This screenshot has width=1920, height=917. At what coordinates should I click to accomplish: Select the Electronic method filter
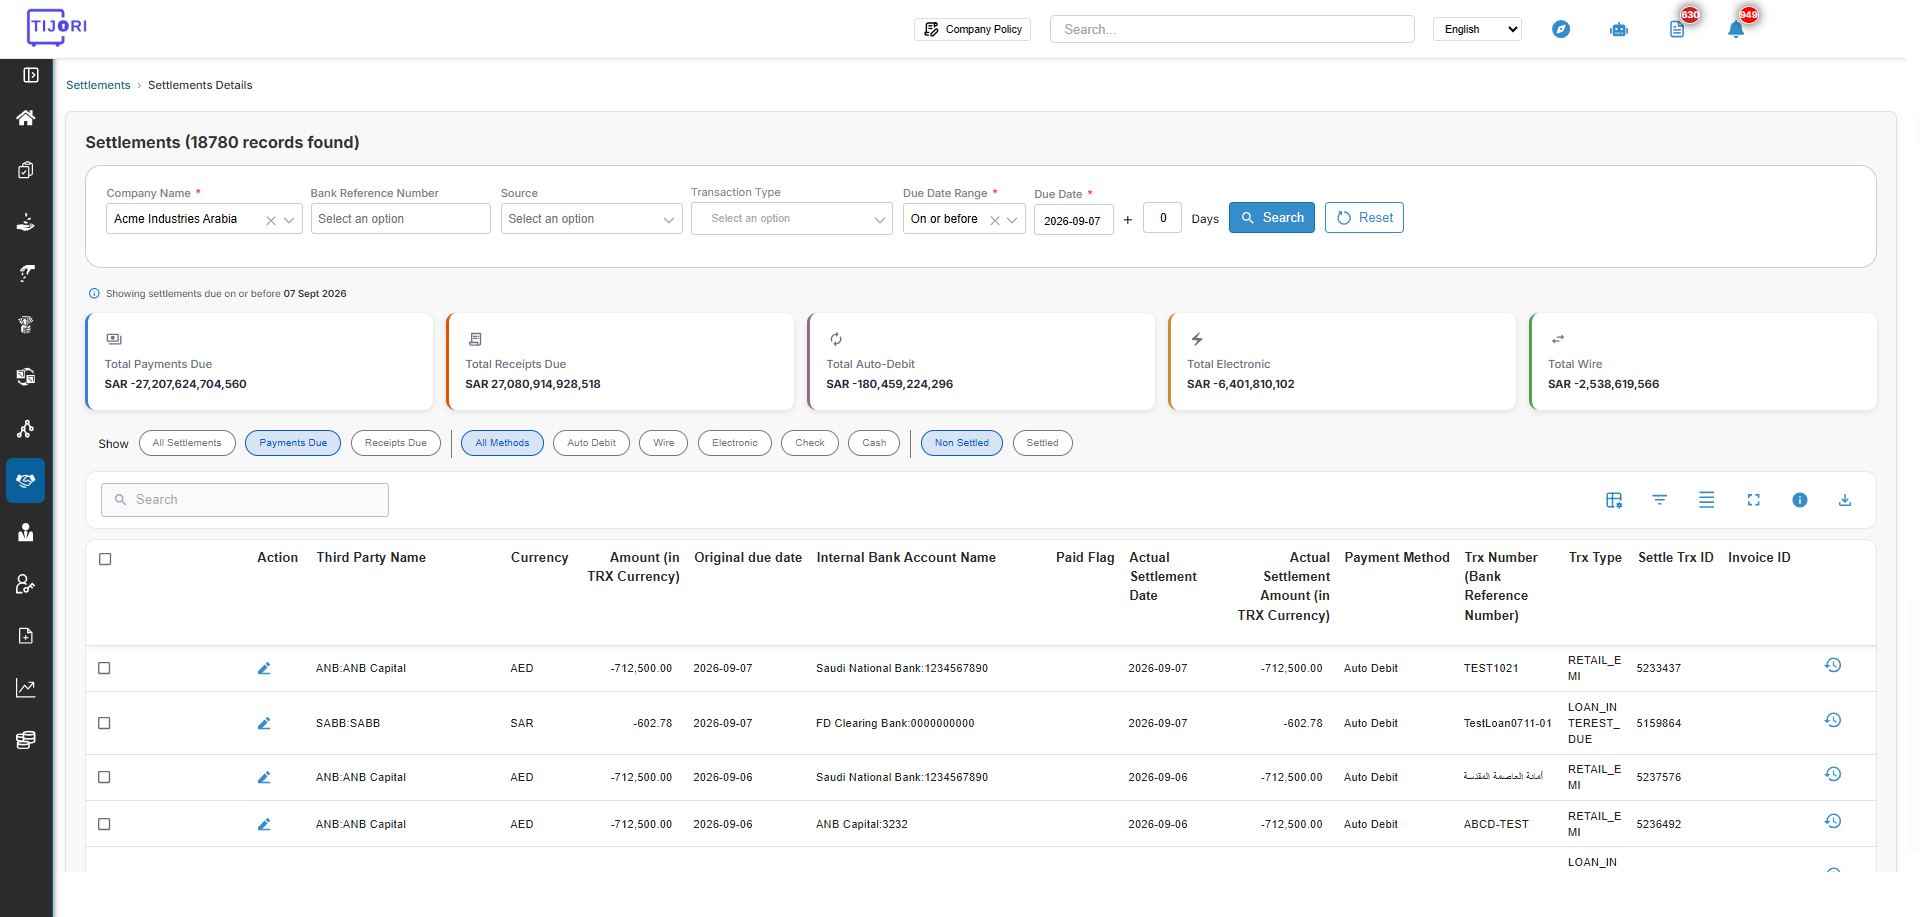pyautogui.click(x=735, y=443)
